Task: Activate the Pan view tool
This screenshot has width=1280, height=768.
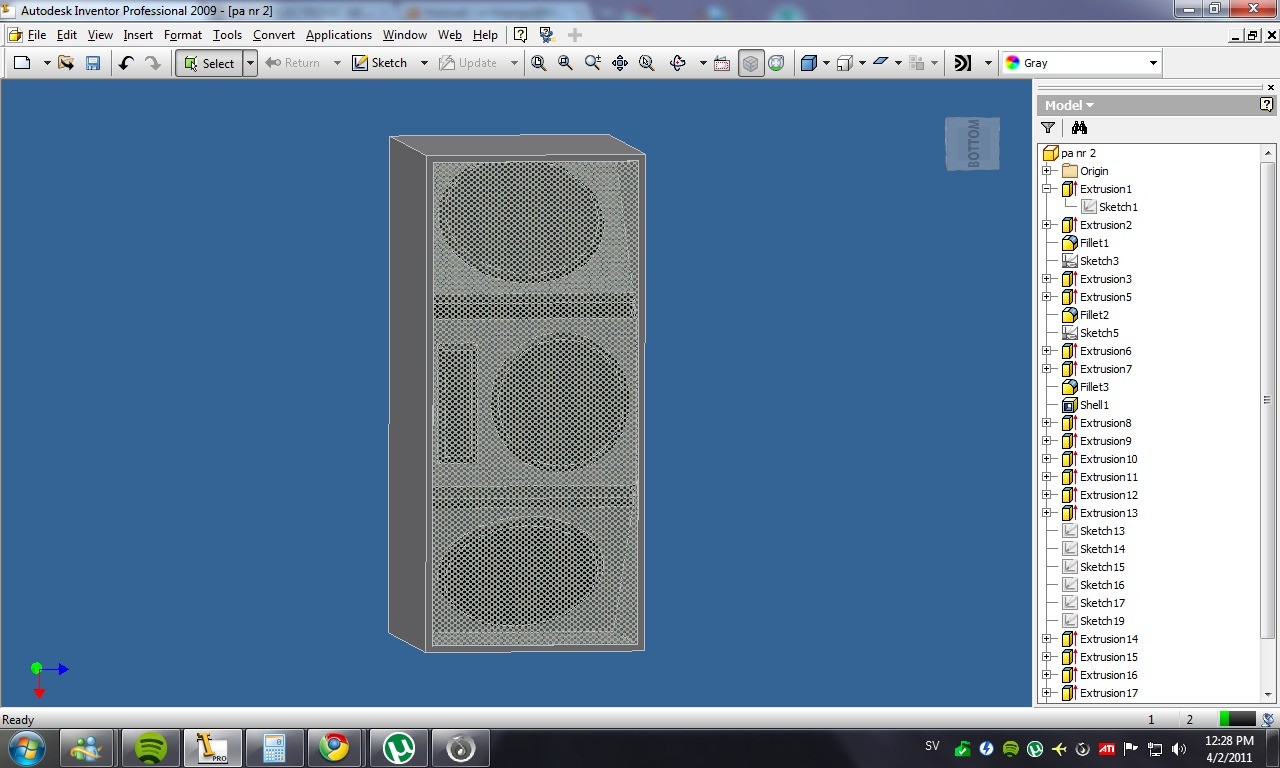Action: pos(620,63)
